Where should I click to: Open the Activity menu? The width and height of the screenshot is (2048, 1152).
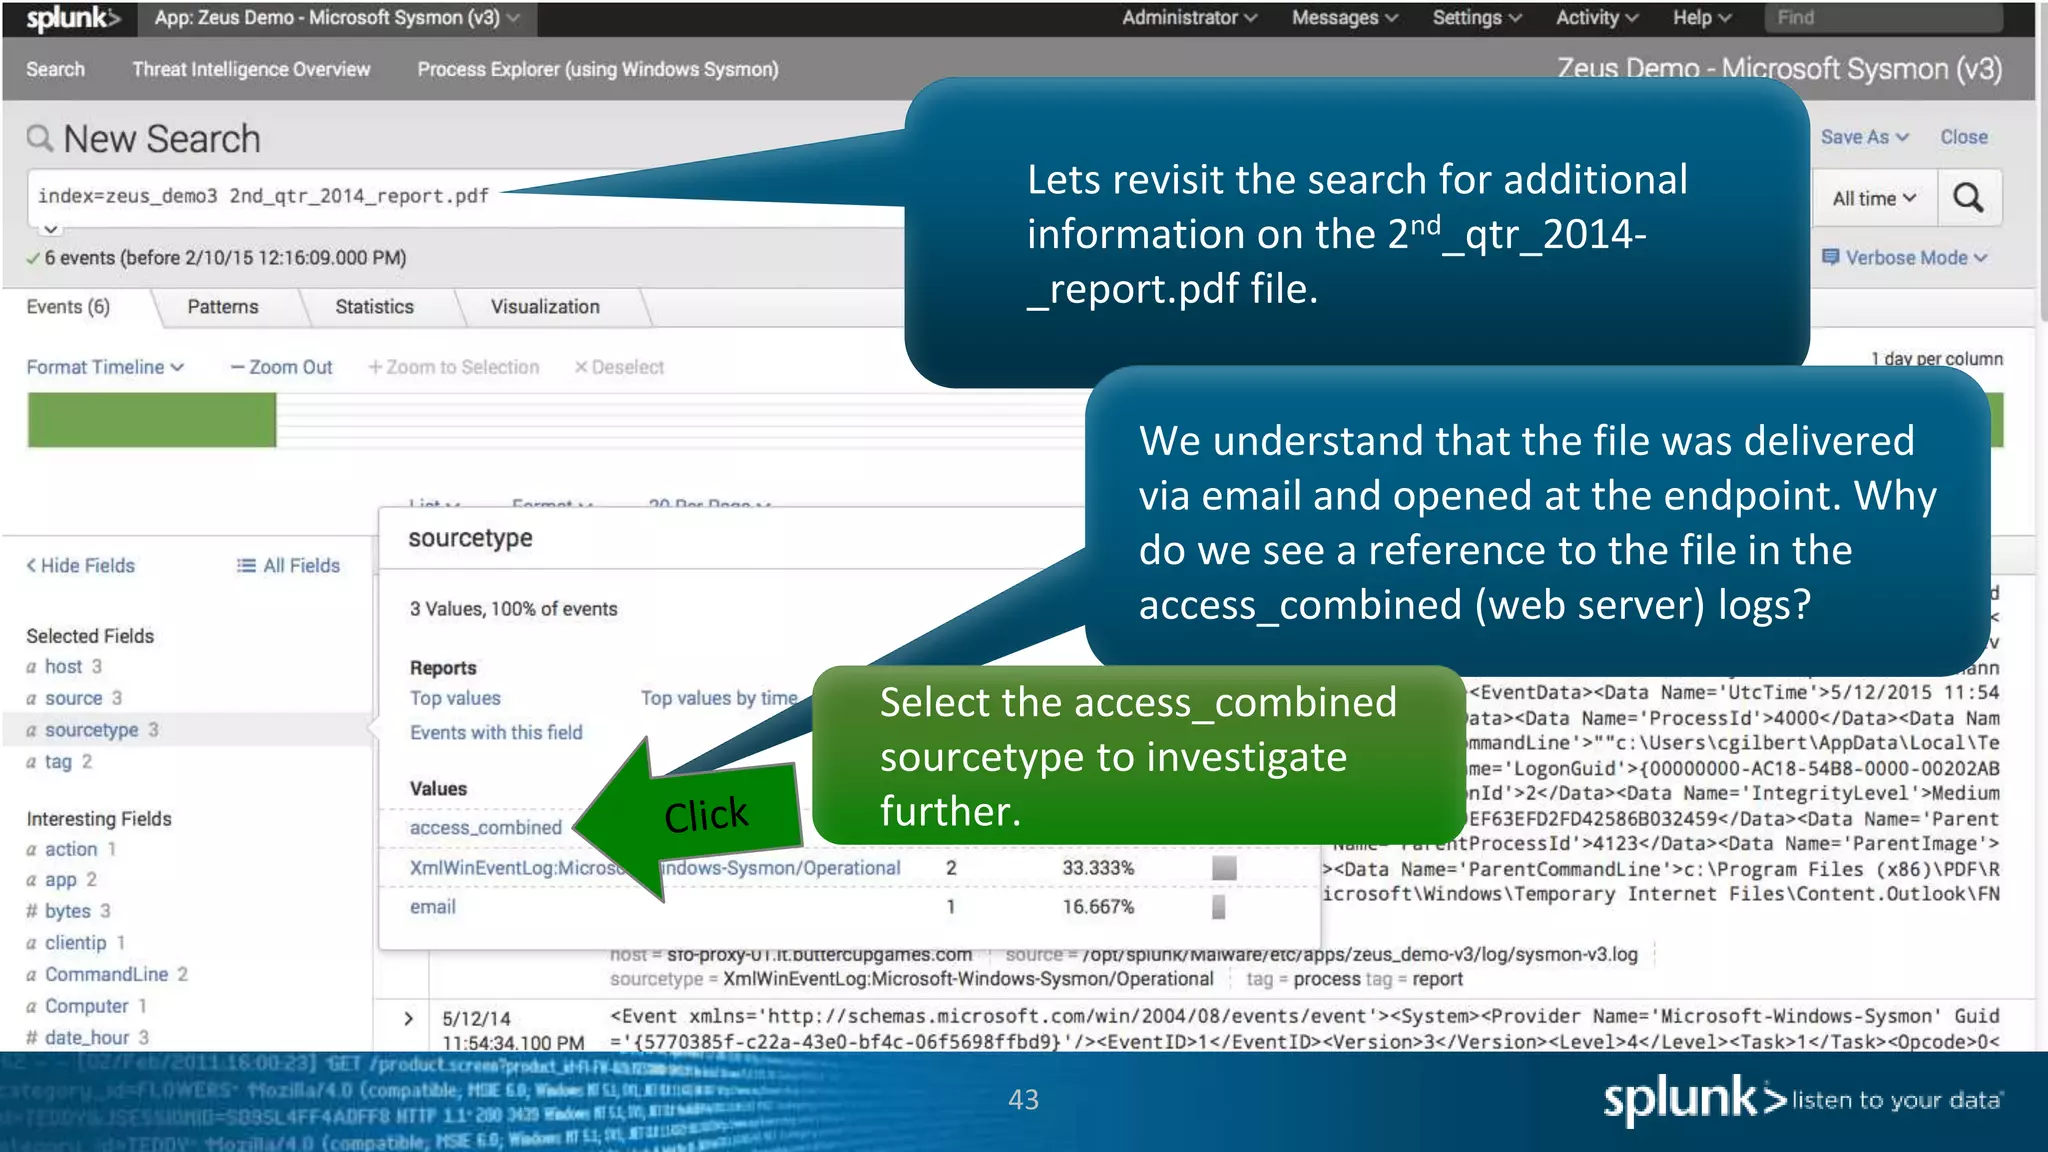point(1597,18)
